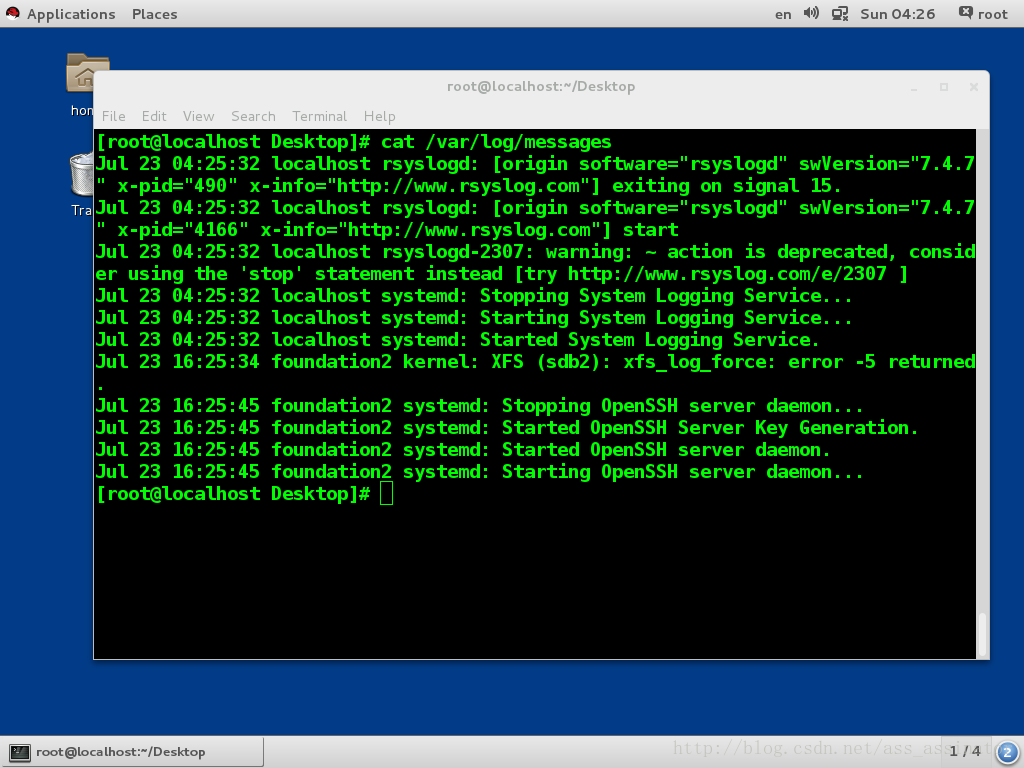Viewport: 1024px width, 768px height.
Task: Open the volume speaker icon
Action: point(811,13)
